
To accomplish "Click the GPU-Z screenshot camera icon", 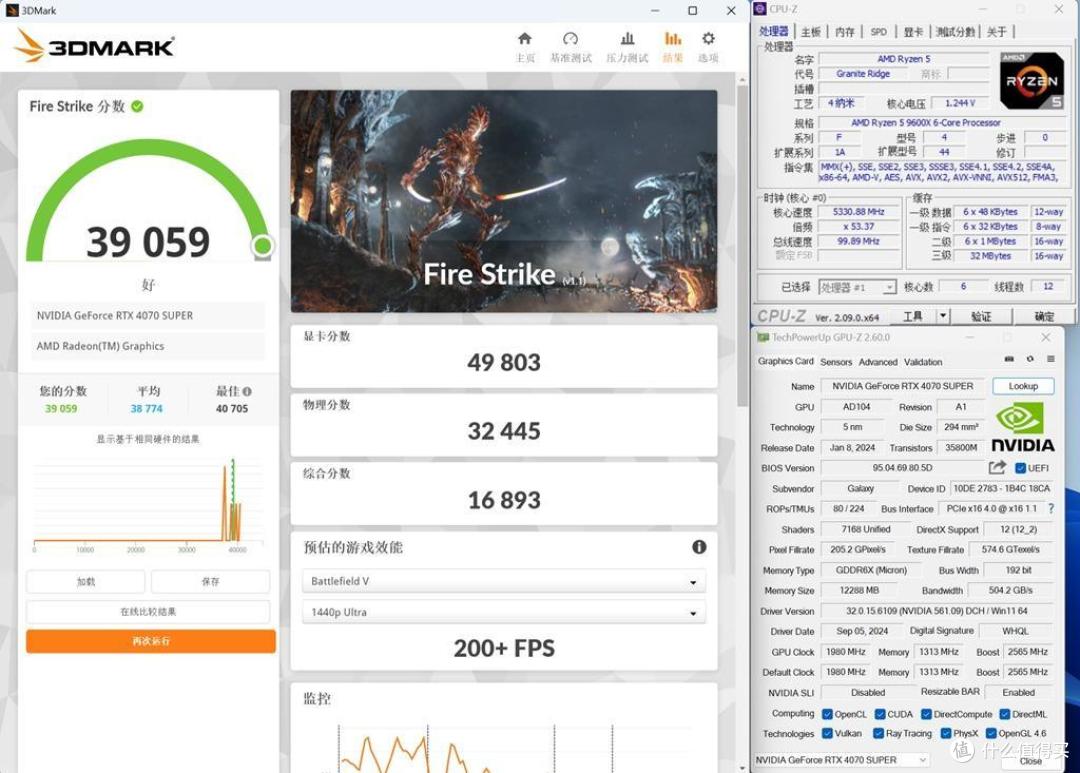I will point(1009,359).
